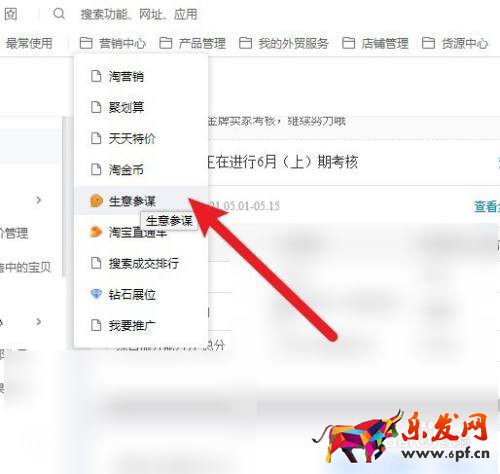
Task: Open 搜索成交排行 menu item
Action: pos(141,263)
